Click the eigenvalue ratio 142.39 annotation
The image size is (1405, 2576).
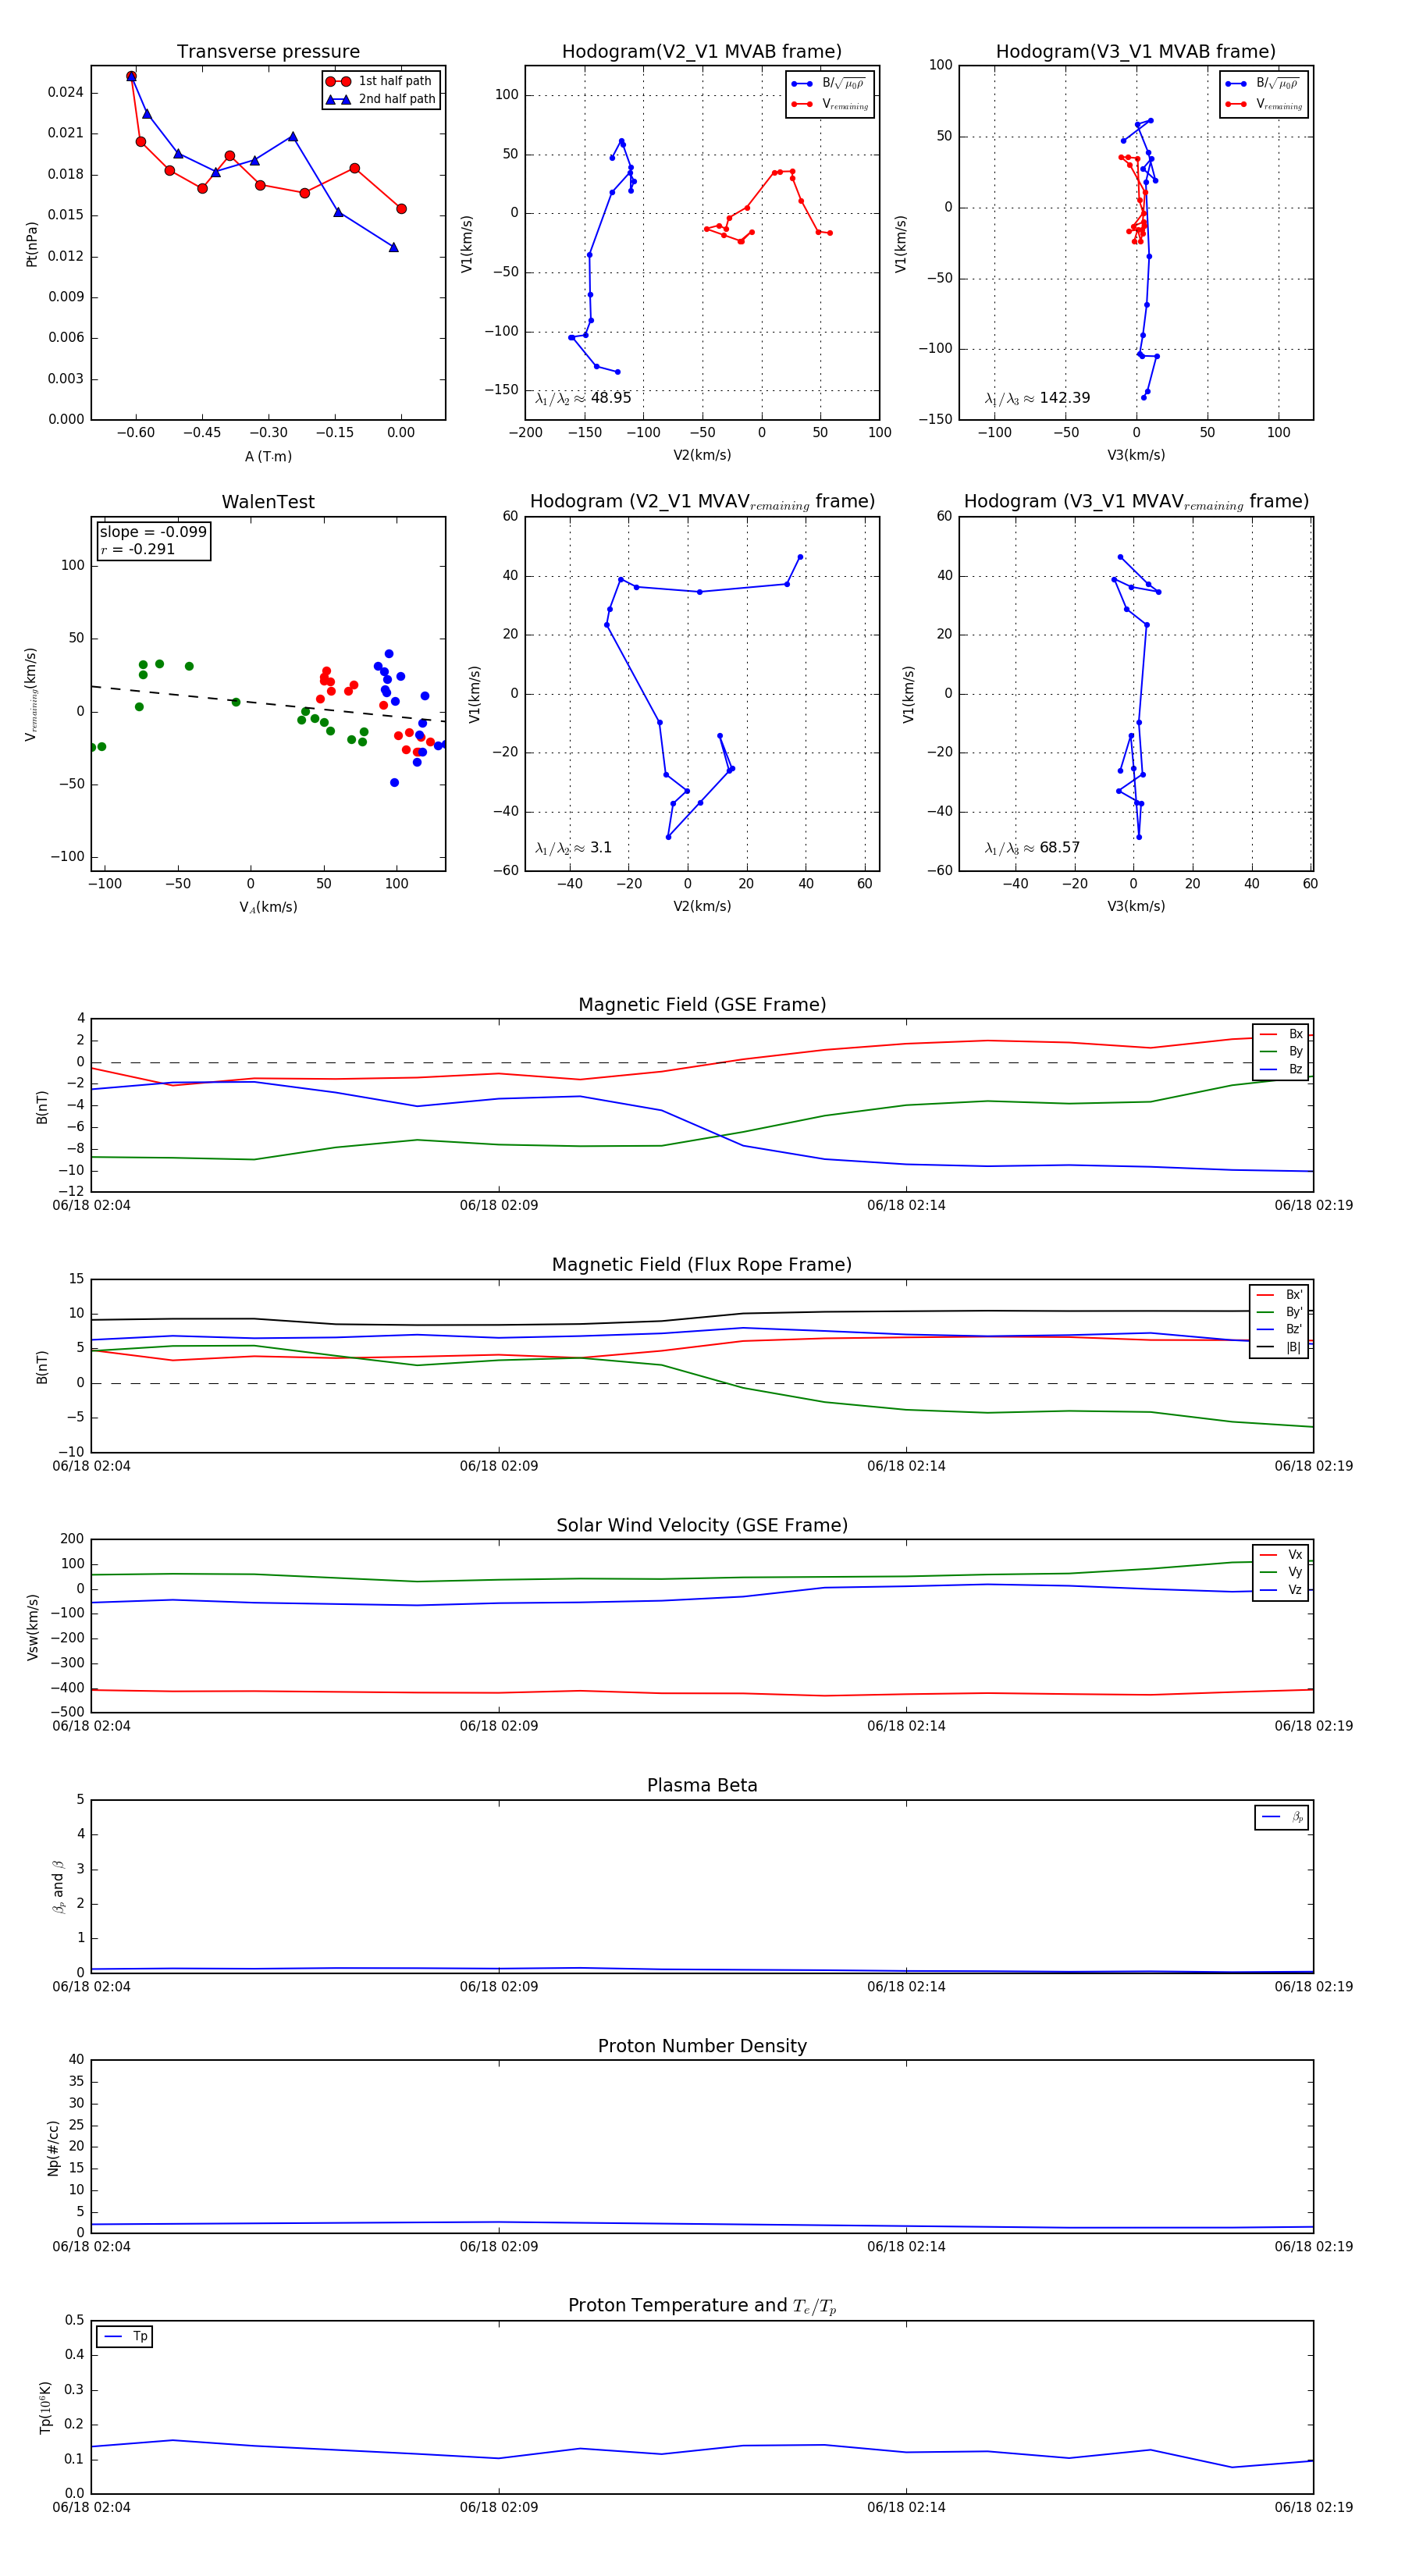click(1037, 398)
